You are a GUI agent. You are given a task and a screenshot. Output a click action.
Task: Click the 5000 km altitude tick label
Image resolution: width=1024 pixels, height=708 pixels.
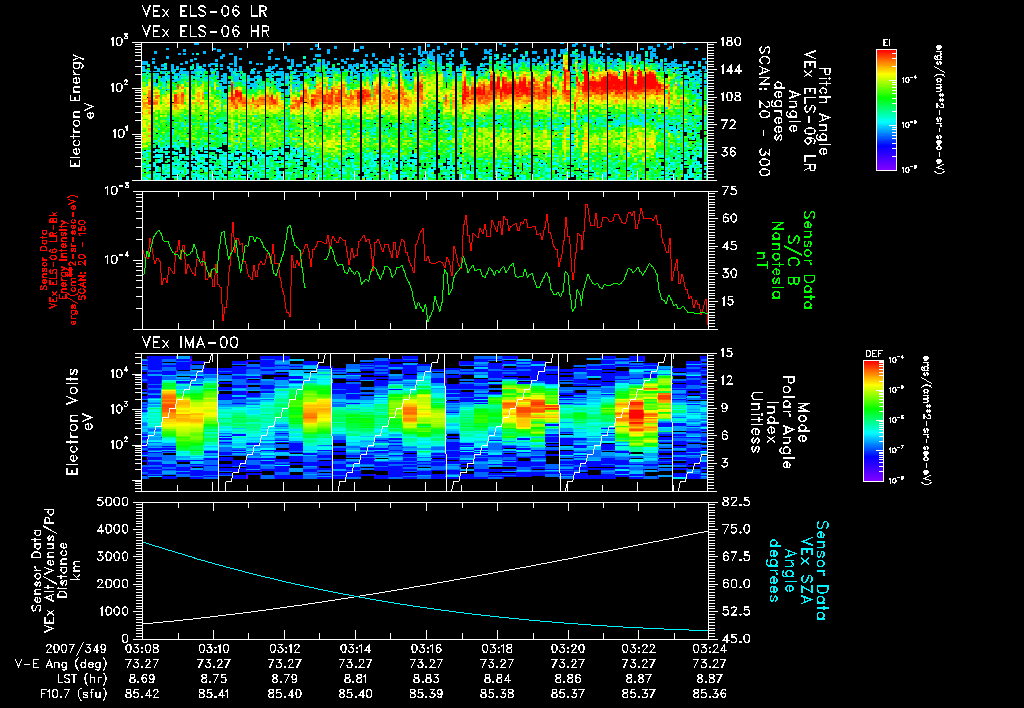click(x=114, y=502)
